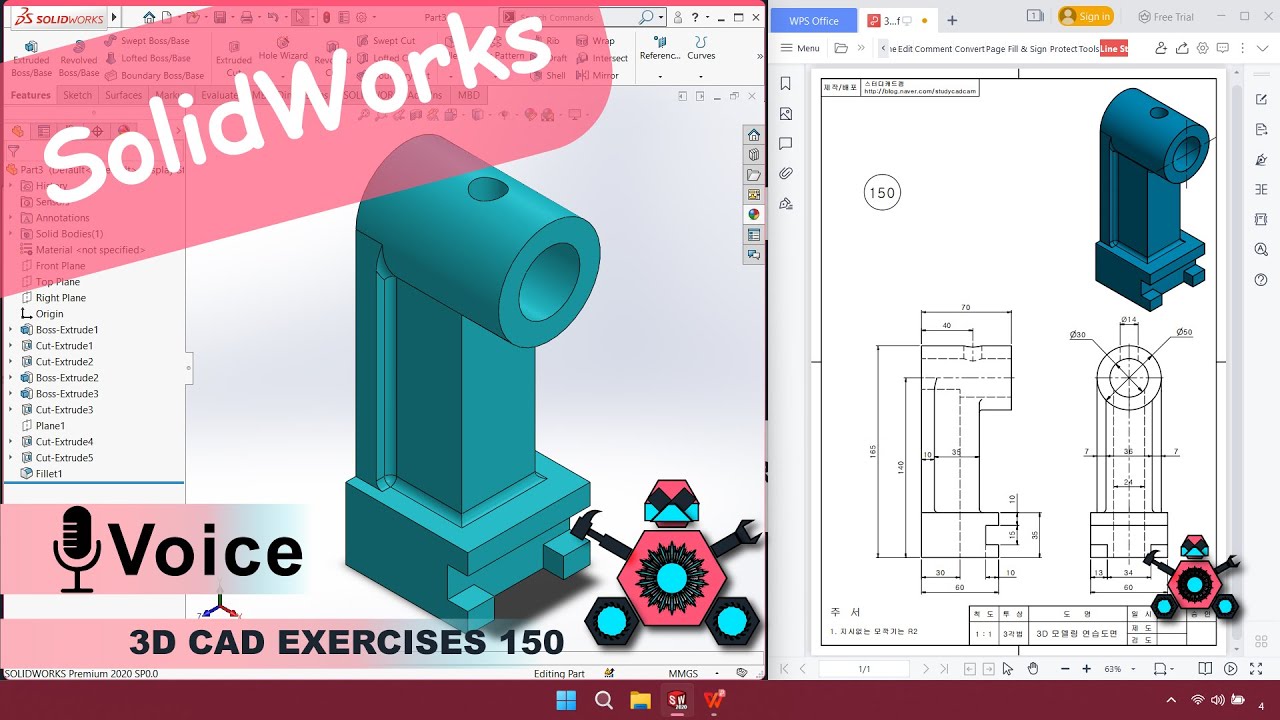This screenshot has width=1280, height=720.
Task: Open Windows Search in taskbar
Action: (x=603, y=700)
